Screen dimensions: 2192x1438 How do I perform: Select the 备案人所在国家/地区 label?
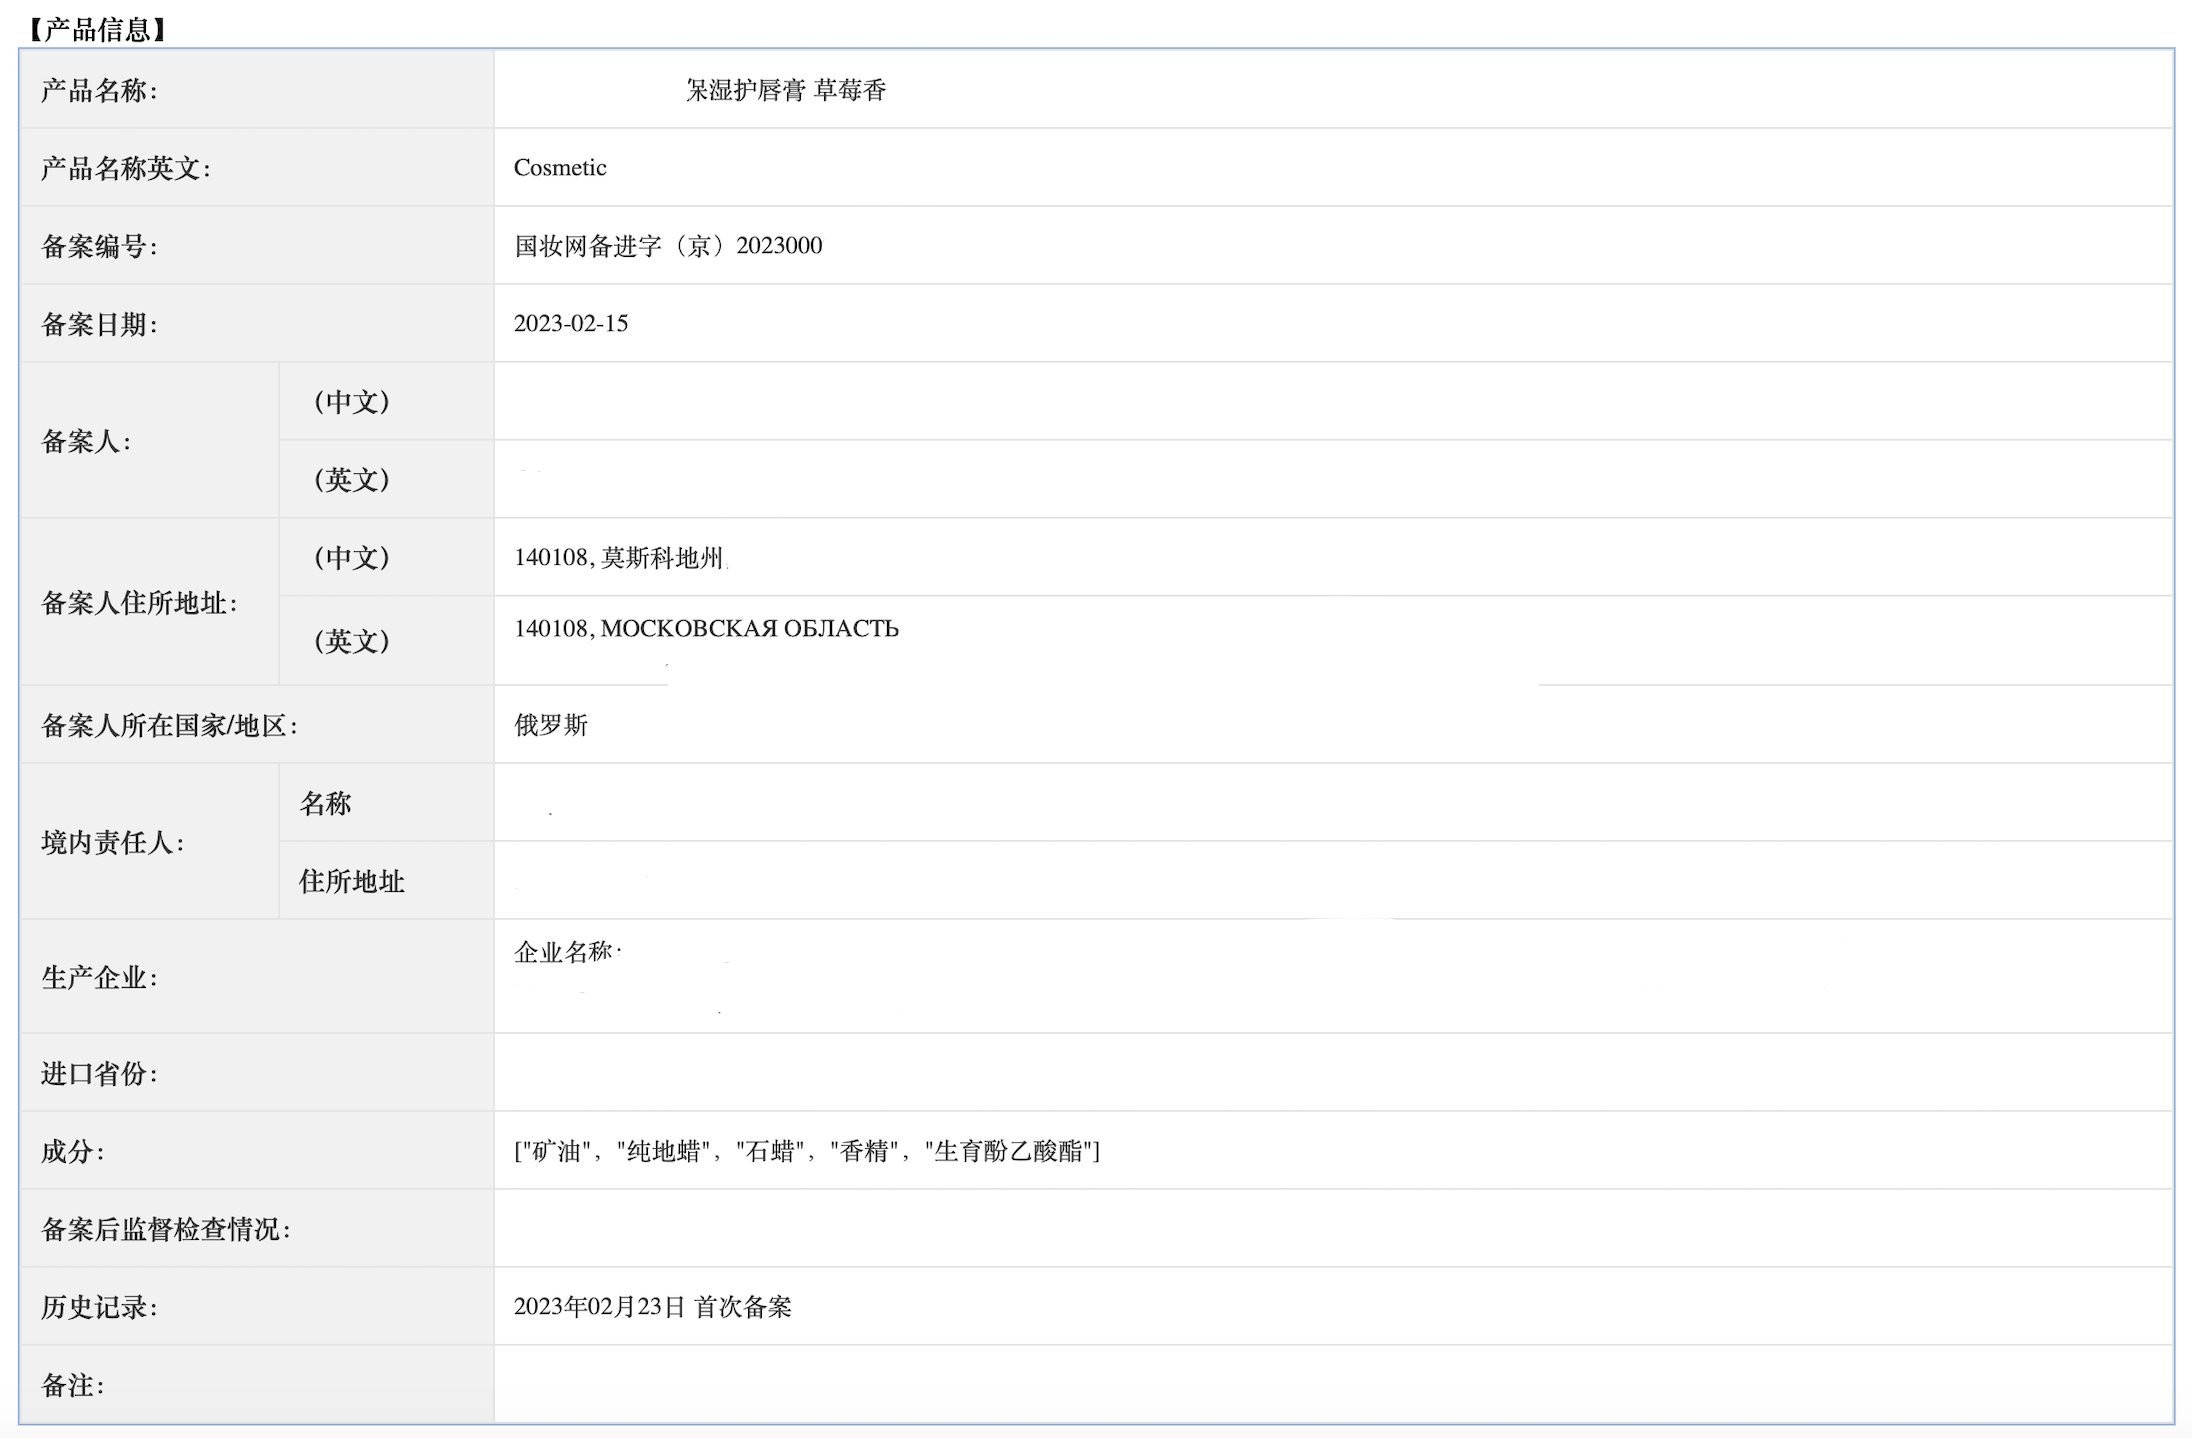pos(169,725)
